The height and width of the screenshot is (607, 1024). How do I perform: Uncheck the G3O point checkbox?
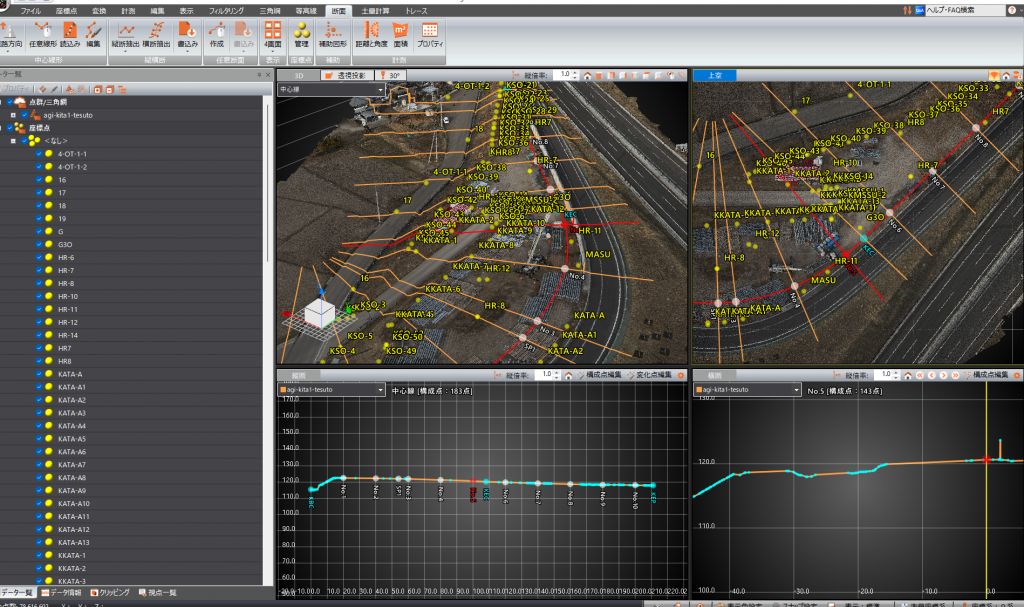[39, 244]
